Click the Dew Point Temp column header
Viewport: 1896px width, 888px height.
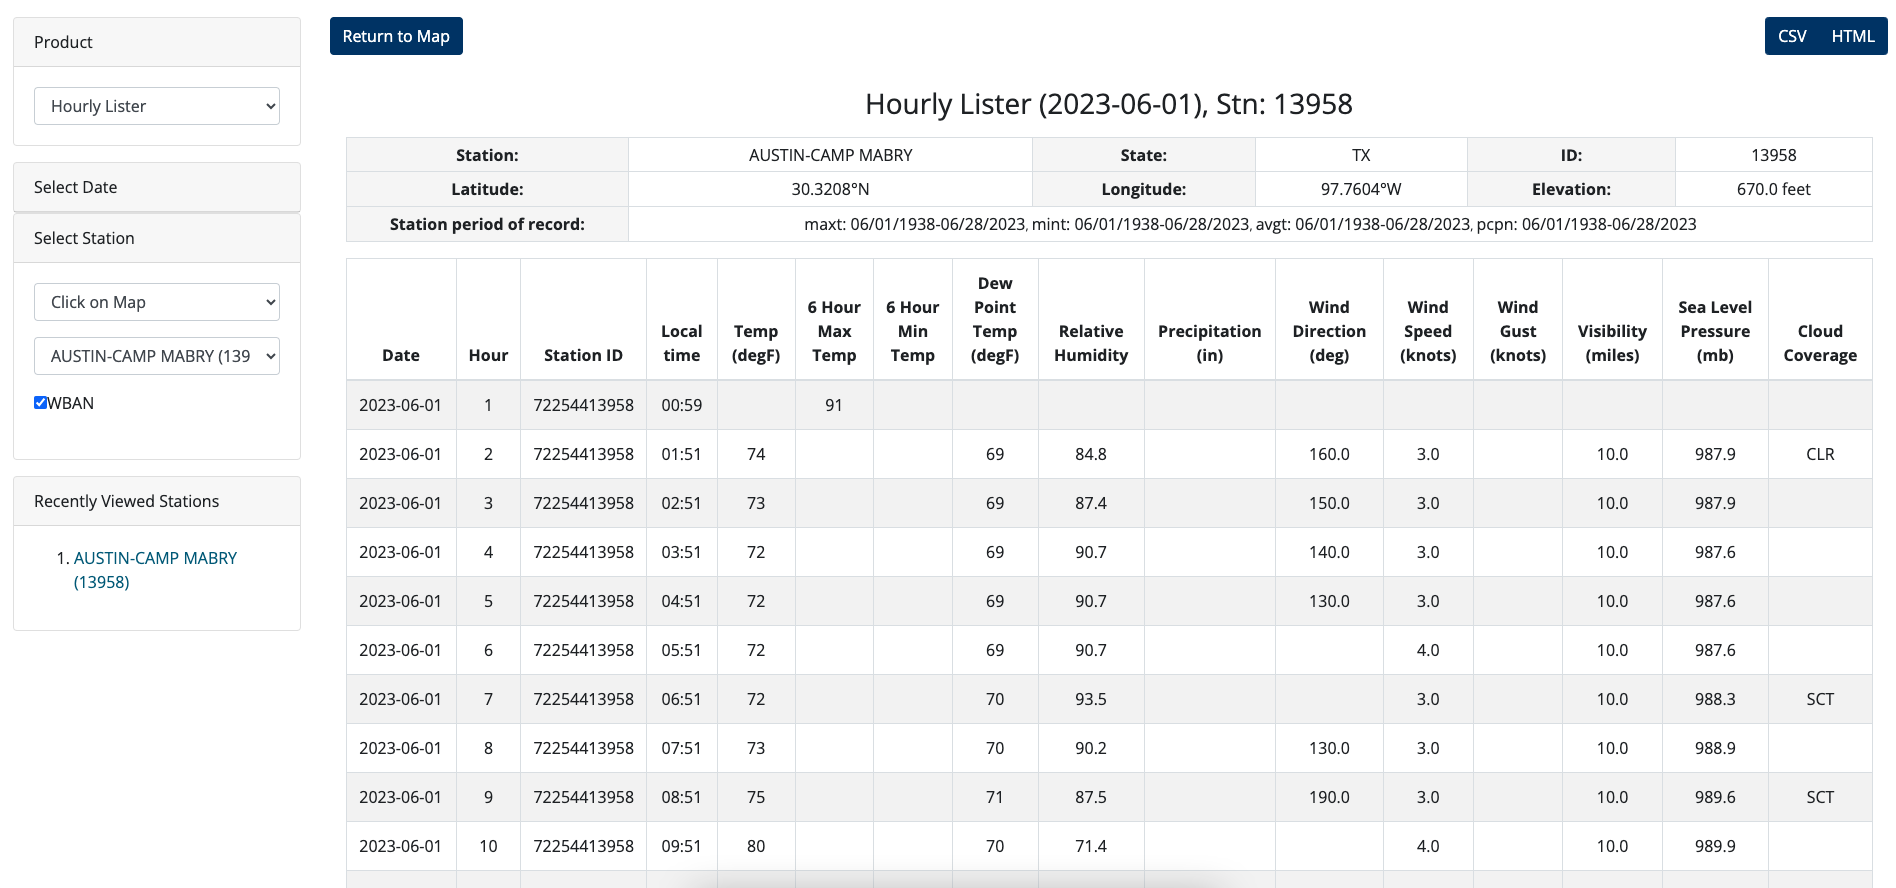(995, 319)
